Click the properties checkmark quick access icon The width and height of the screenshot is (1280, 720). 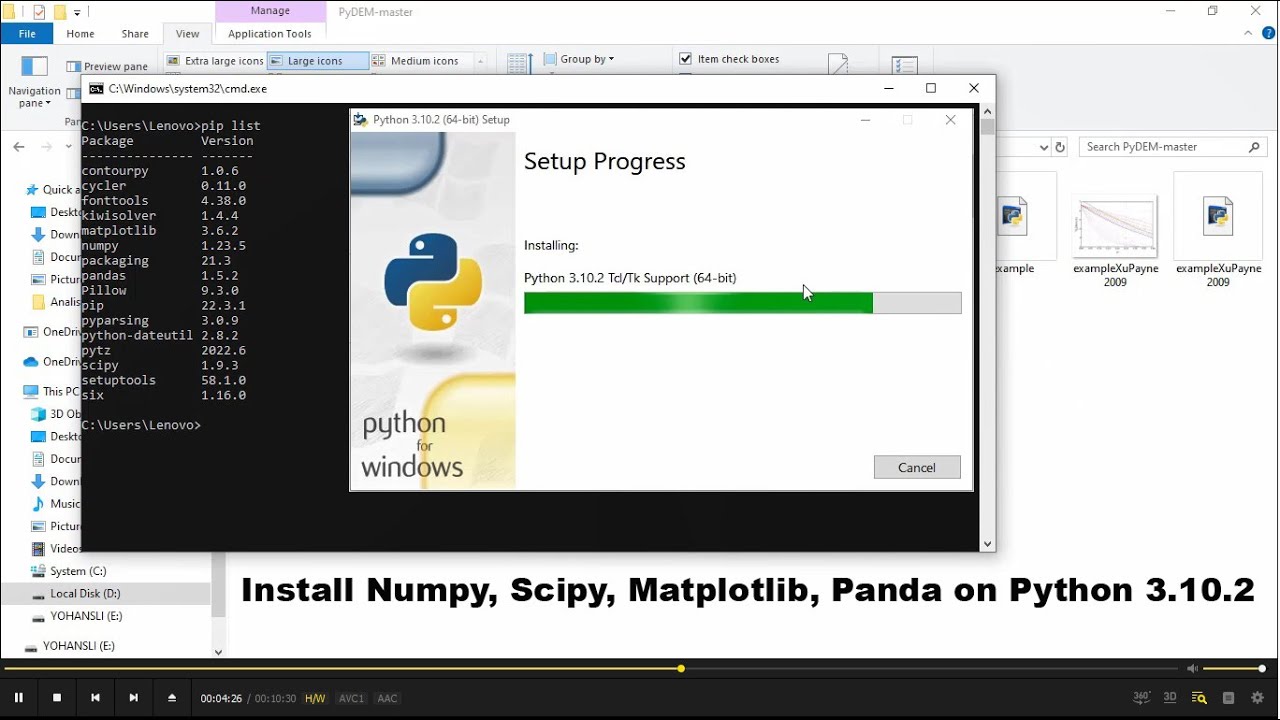[39, 12]
